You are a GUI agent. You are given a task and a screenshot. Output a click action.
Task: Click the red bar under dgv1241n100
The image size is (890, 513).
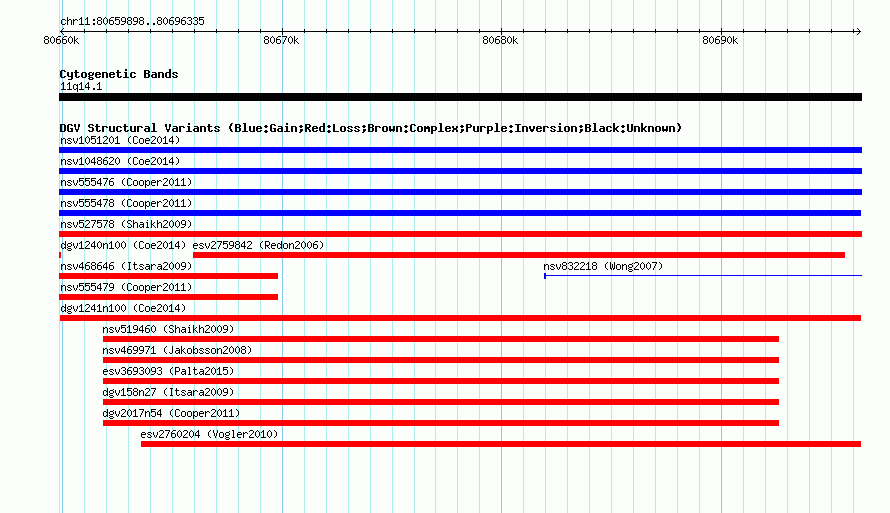460,318
